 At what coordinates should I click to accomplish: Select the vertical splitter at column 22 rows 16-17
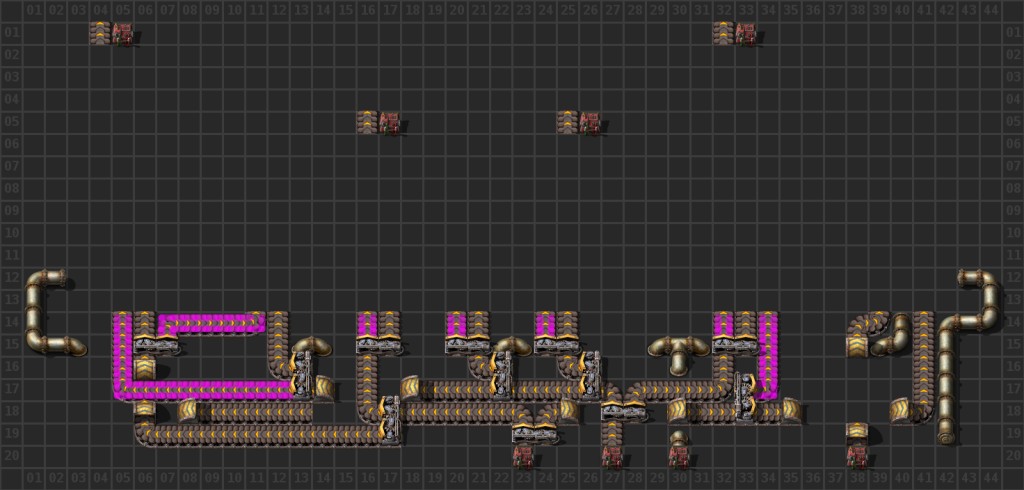[500, 375]
